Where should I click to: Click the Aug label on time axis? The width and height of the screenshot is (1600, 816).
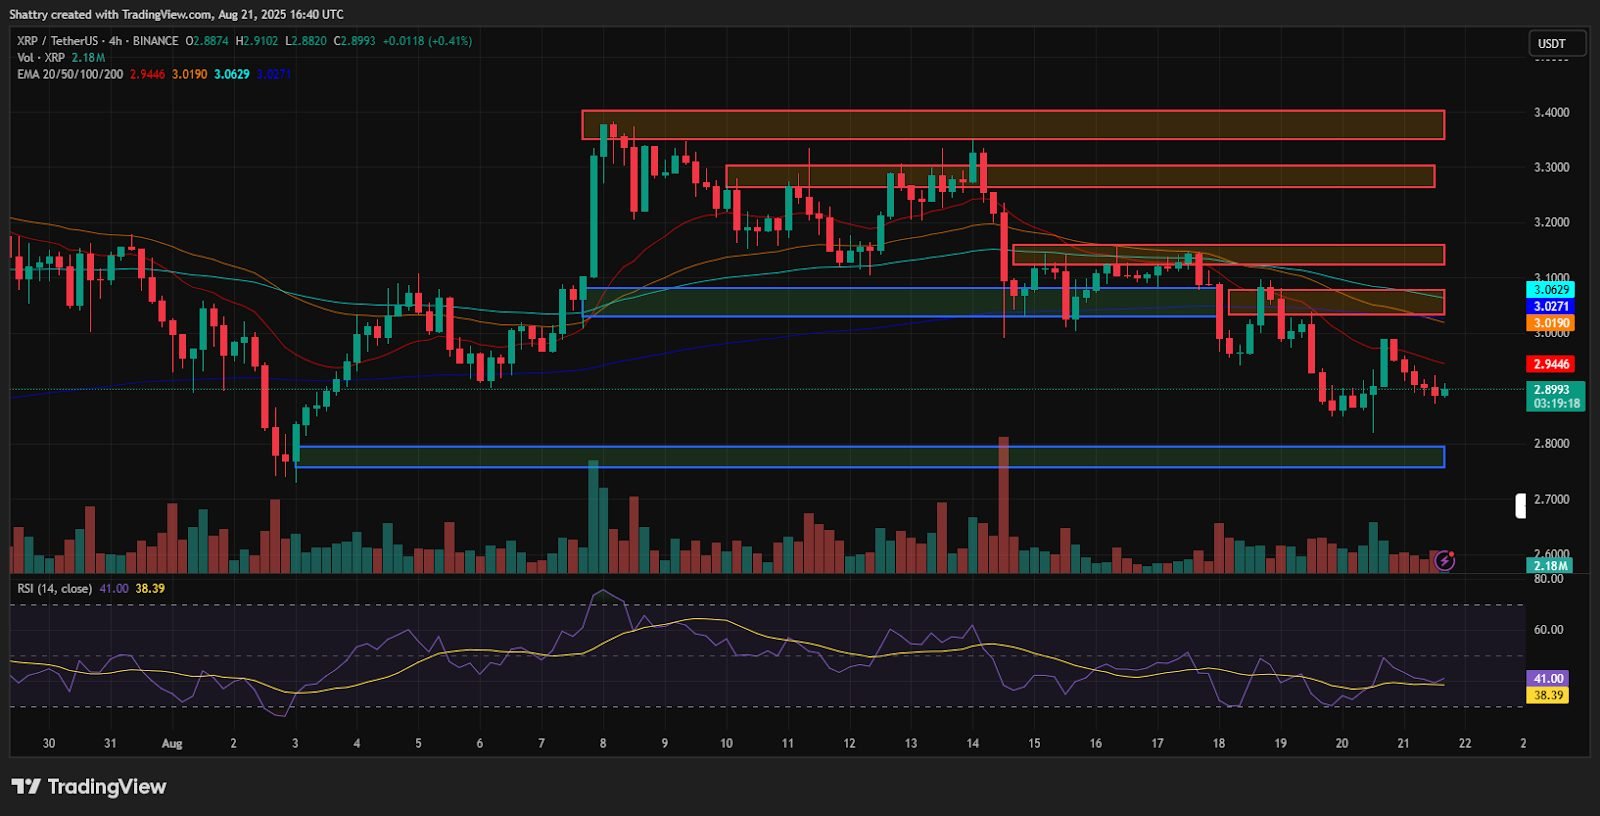[172, 744]
